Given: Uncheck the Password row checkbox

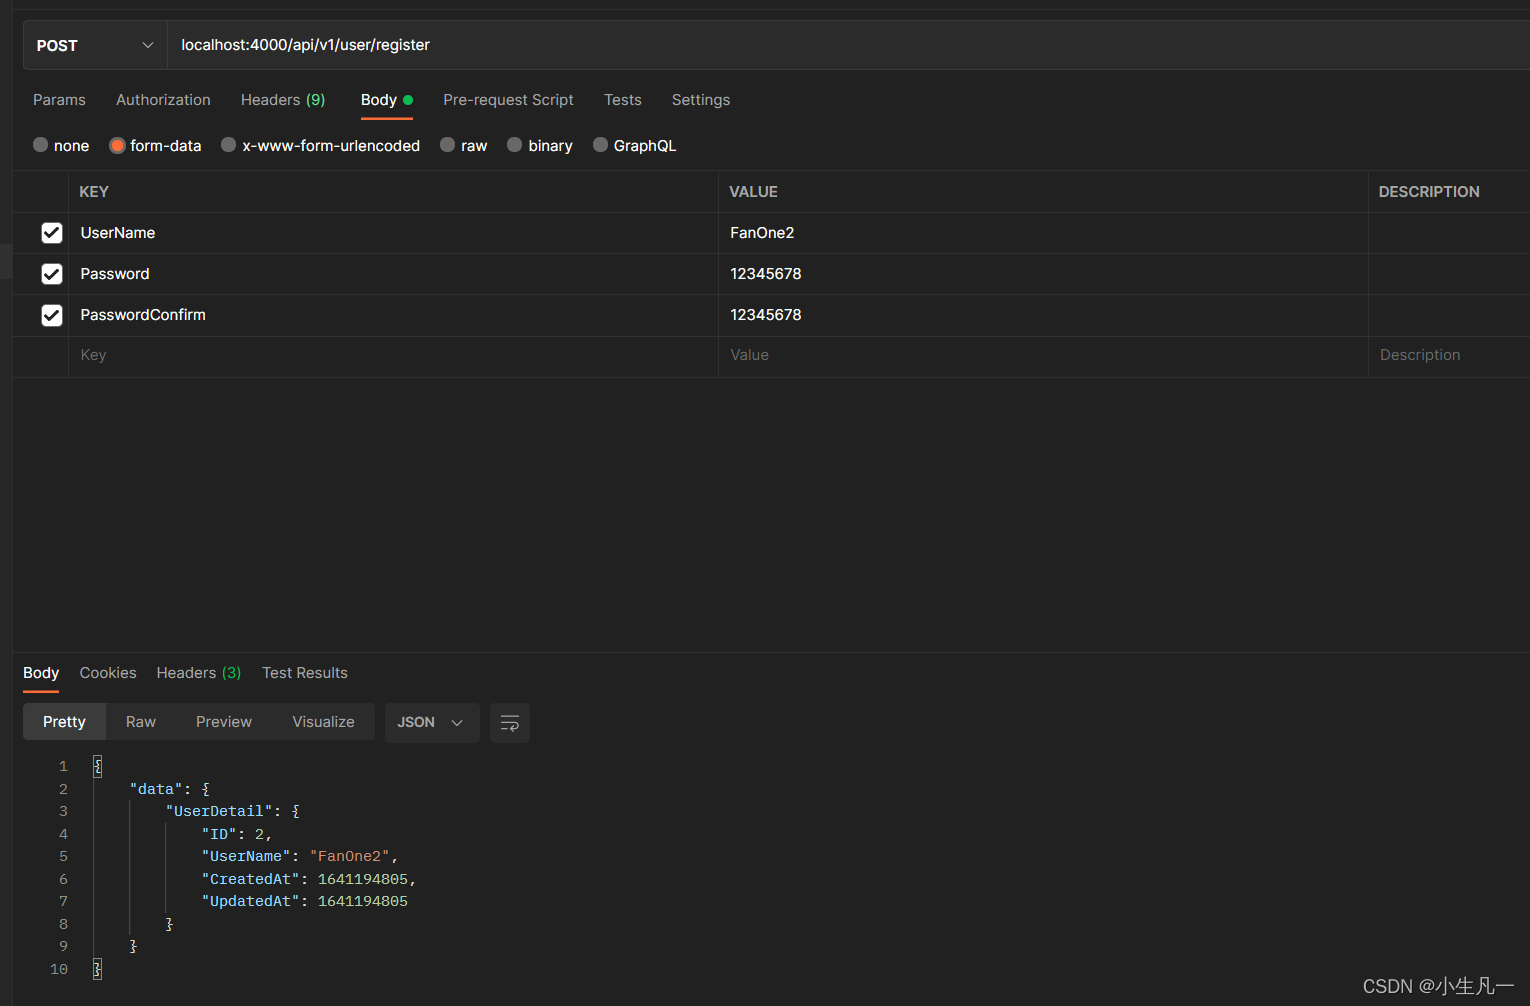Looking at the screenshot, I should [52, 274].
